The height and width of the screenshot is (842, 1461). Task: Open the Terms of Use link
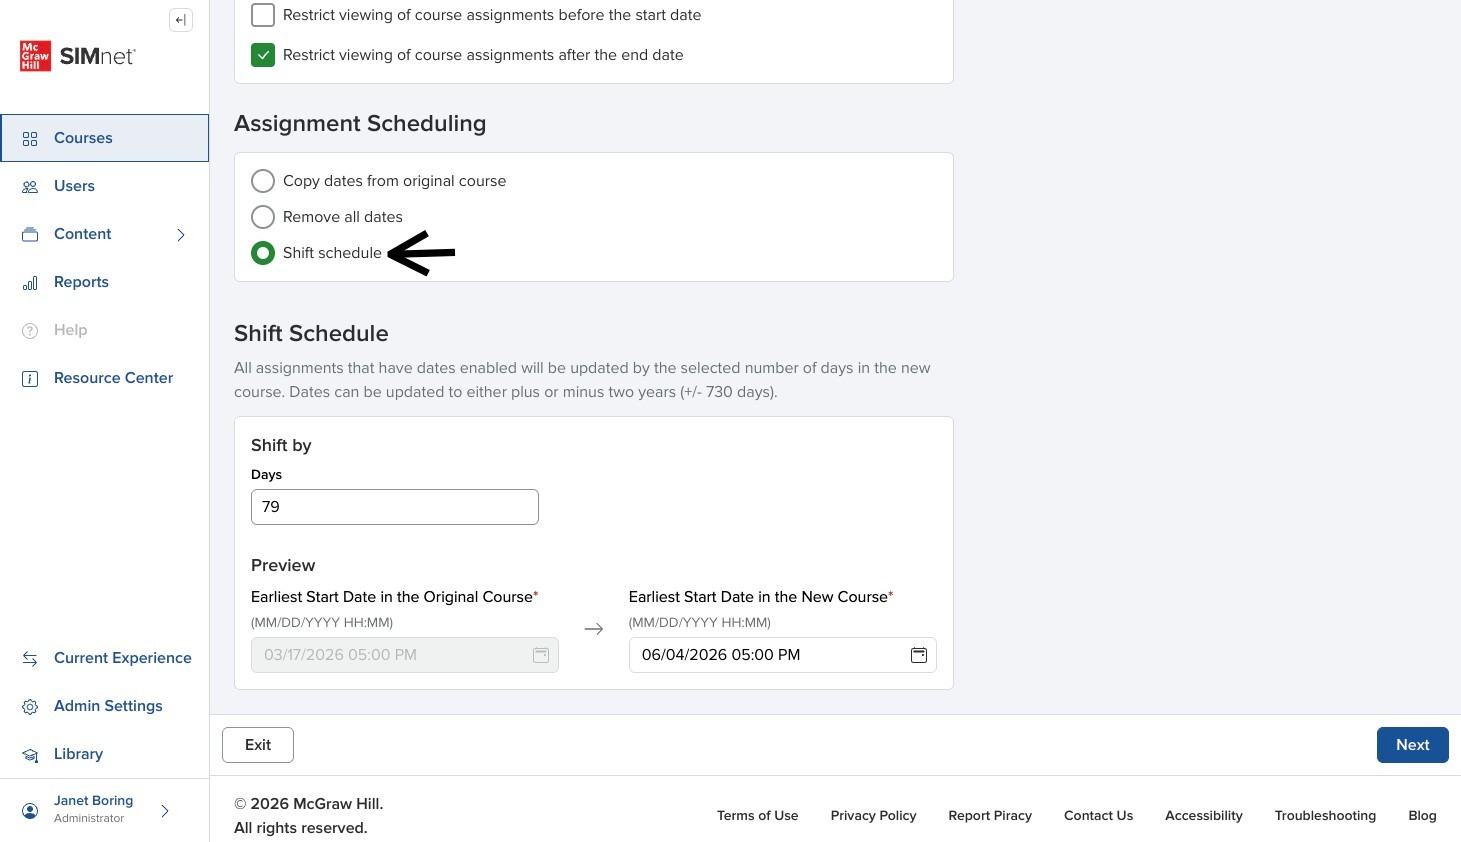pyautogui.click(x=757, y=816)
